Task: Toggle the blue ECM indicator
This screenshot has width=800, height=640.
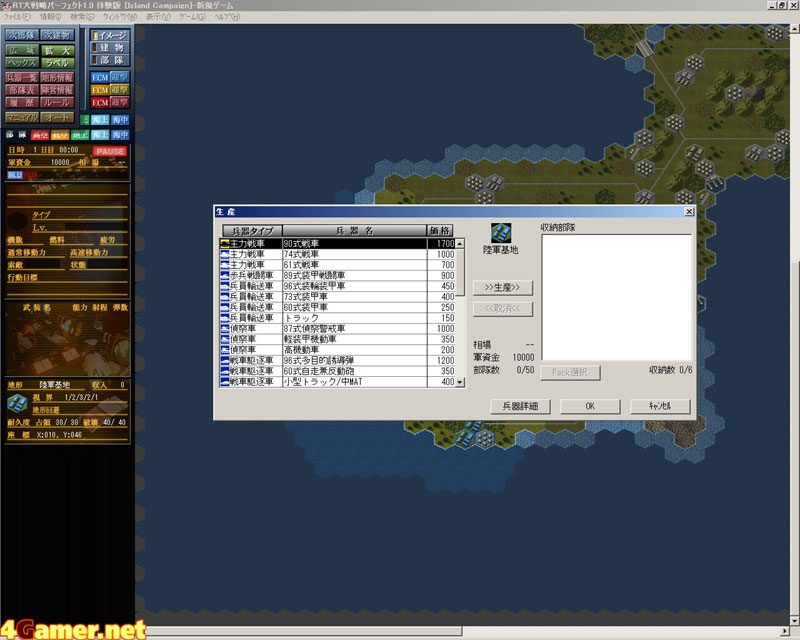Action: [x=100, y=78]
